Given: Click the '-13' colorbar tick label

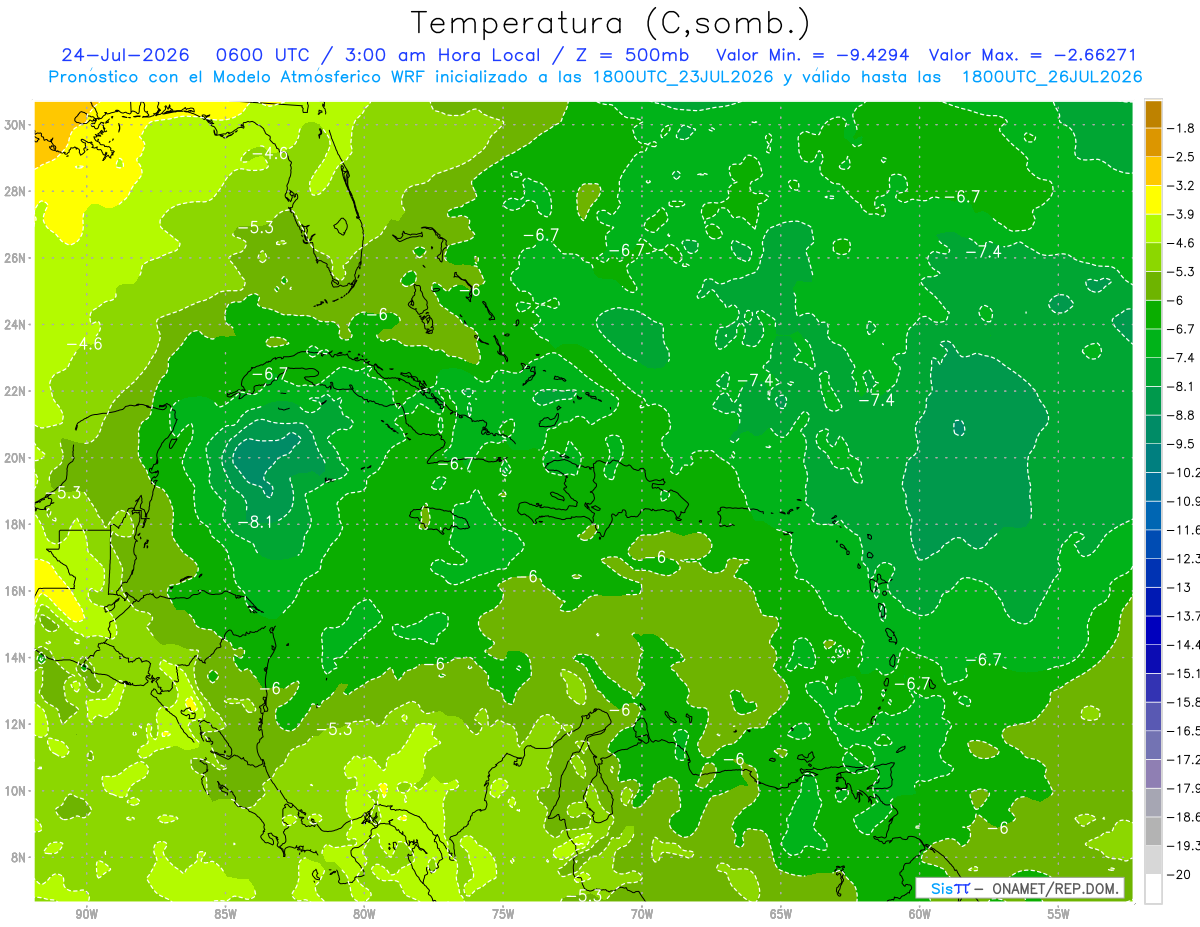Looking at the screenshot, I should pos(1180,587).
